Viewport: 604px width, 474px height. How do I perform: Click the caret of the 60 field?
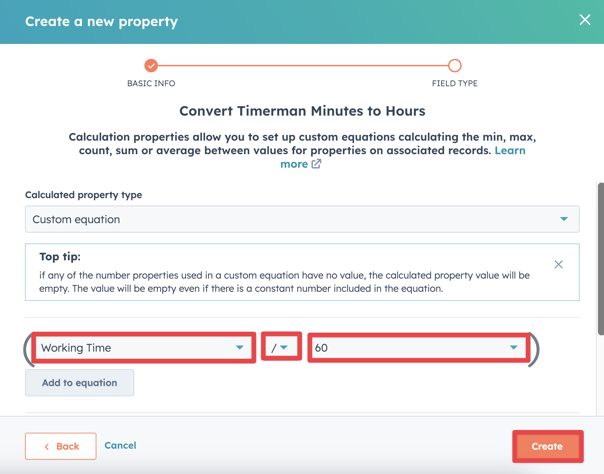pos(514,348)
